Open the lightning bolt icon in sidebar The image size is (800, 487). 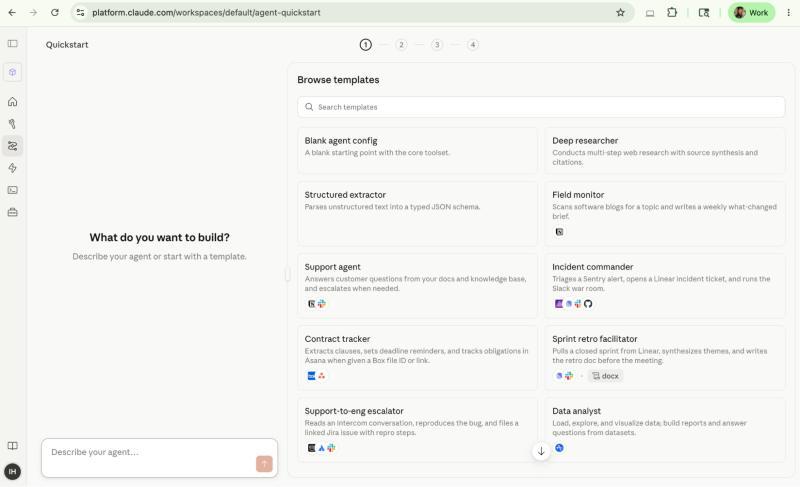point(13,168)
